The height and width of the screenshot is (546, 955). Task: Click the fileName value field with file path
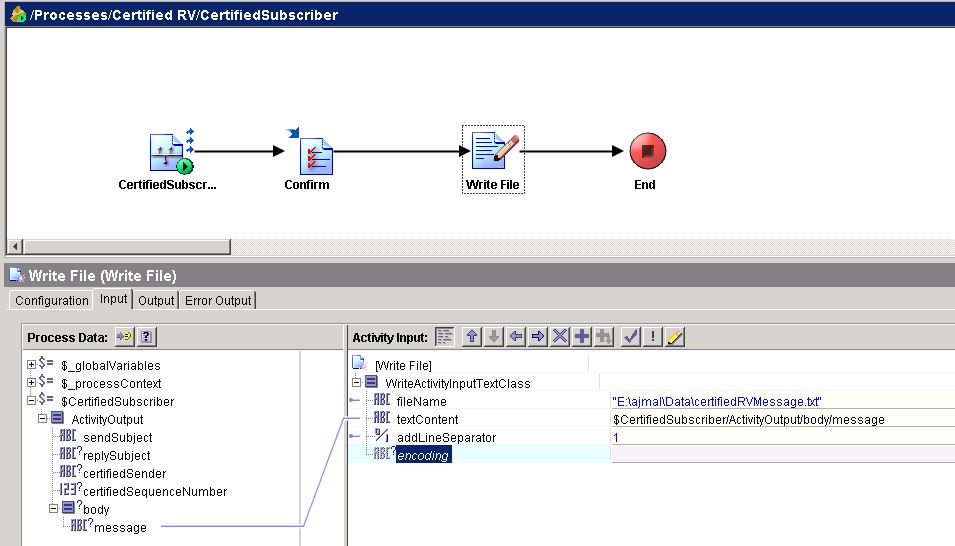pyautogui.click(x=783, y=402)
